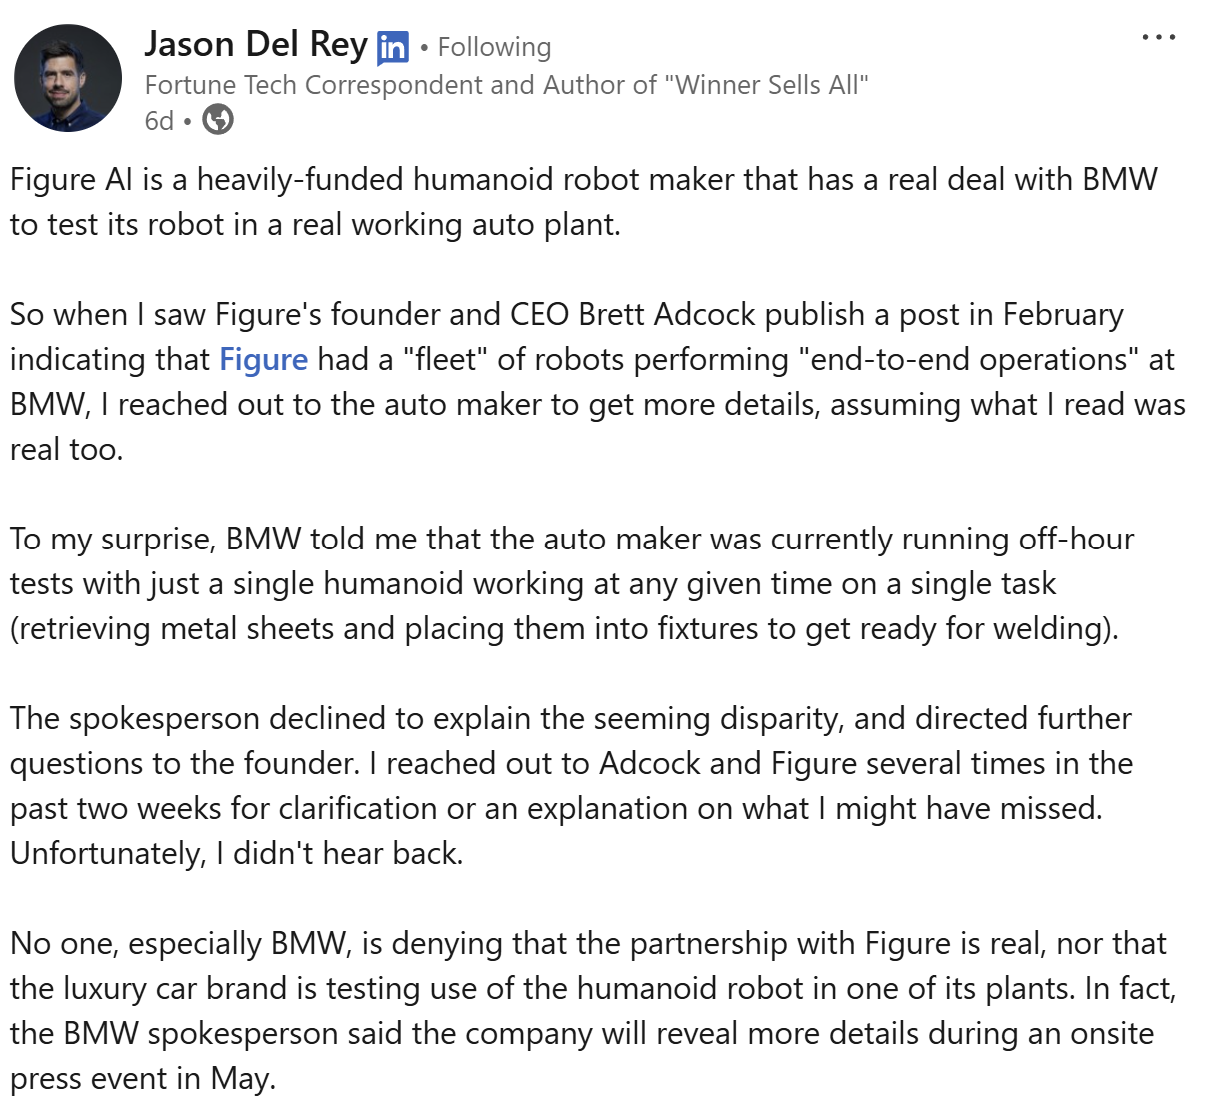Click the Fortune Tech Correspondent headline
This screenshot has height=1098, width=1206.
506,85
